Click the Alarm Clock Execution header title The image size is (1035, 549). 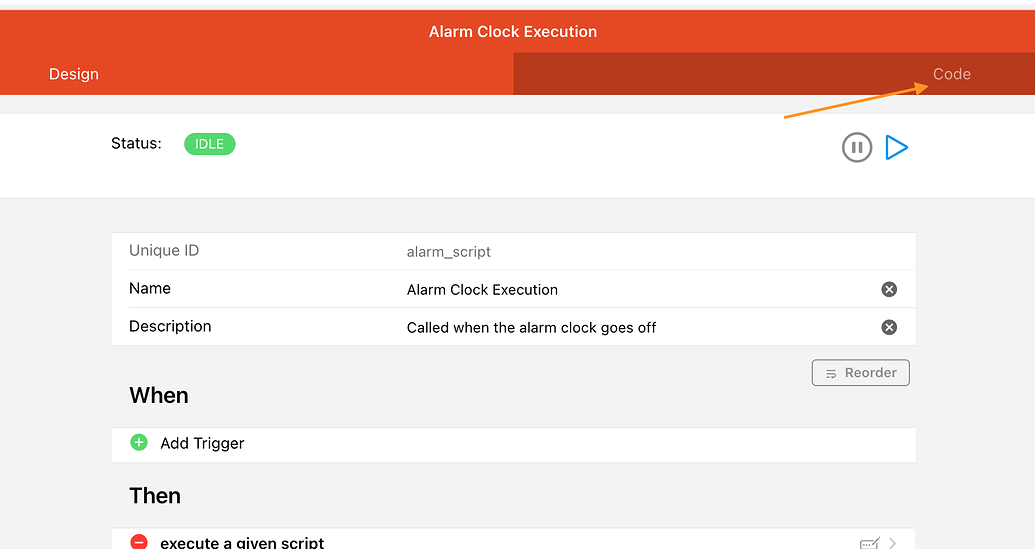pyautogui.click(x=513, y=32)
